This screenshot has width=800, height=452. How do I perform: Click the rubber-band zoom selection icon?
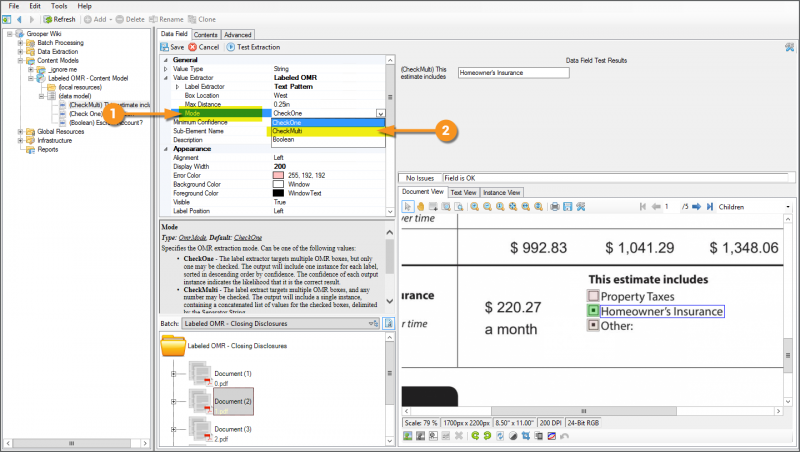coord(446,207)
